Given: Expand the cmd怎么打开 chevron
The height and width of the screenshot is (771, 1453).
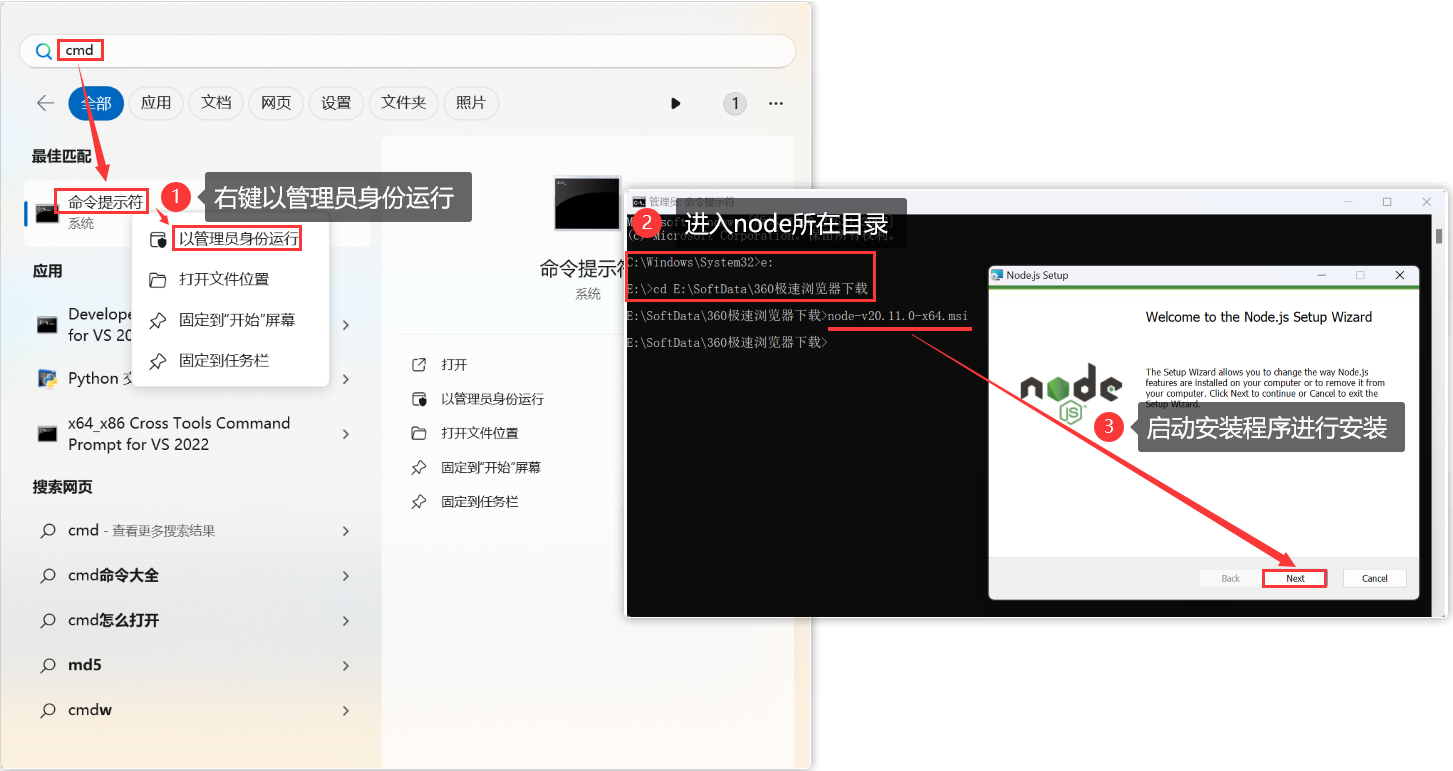Looking at the screenshot, I should (x=346, y=621).
